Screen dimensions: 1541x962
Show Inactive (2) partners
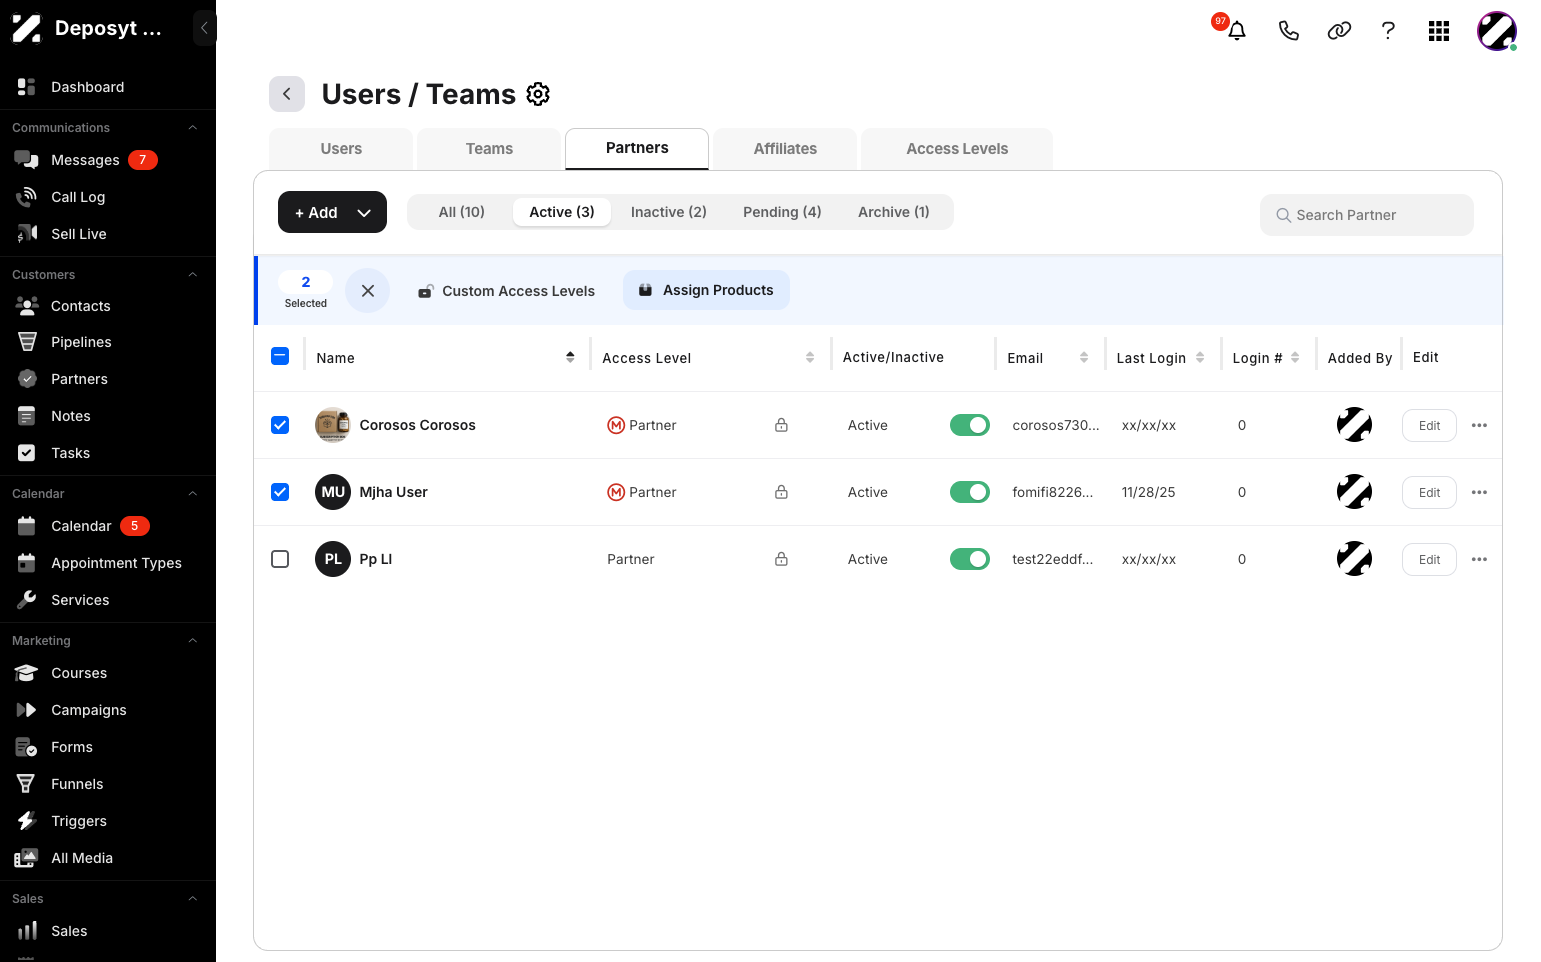point(669,212)
